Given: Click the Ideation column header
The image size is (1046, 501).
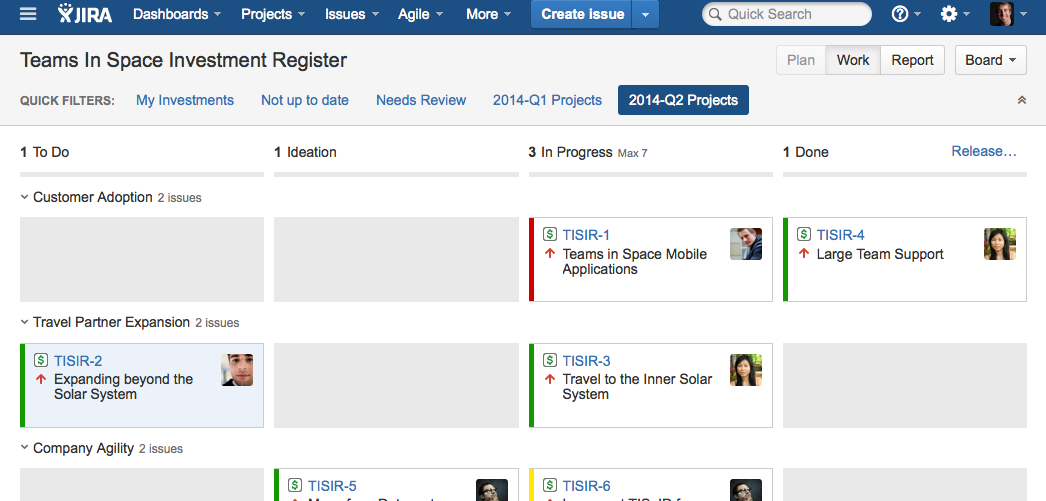Looking at the screenshot, I should [312, 152].
